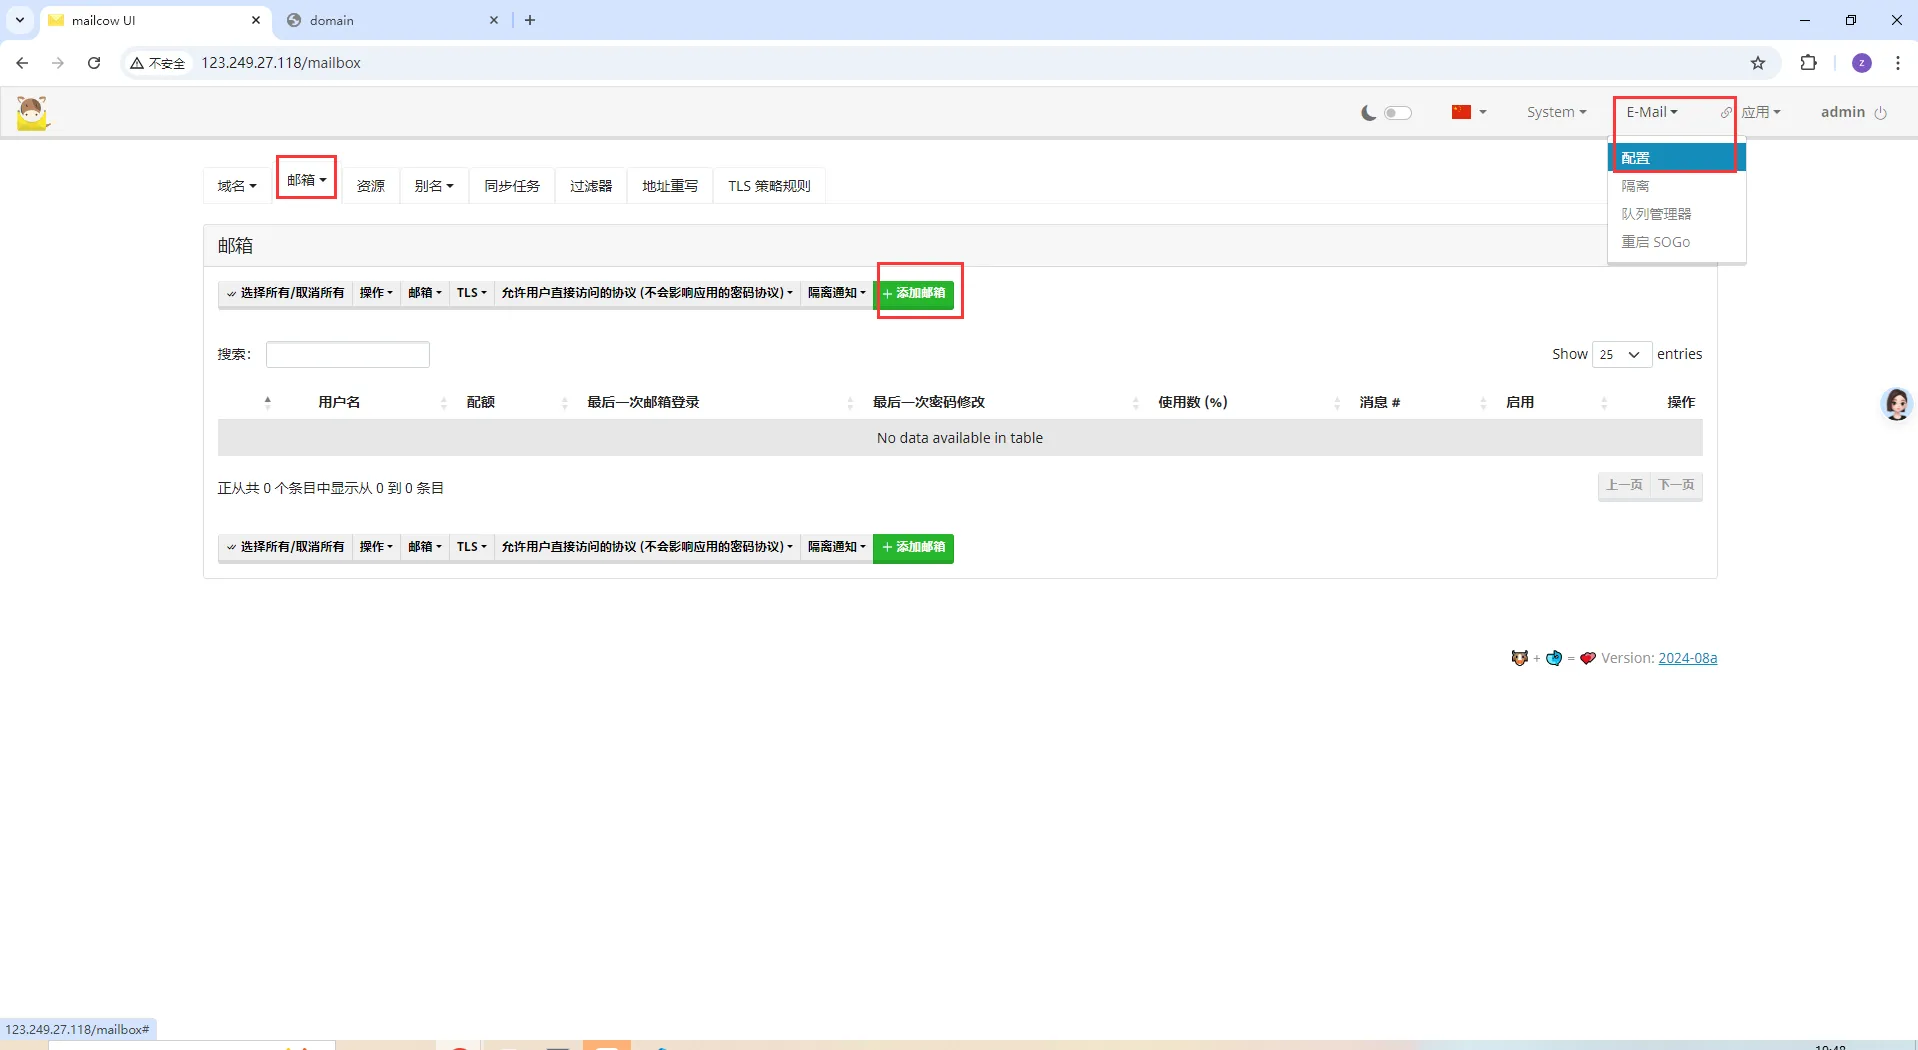
Task: Open the browser extensions puzzle icon
Action: (1808, 63)
